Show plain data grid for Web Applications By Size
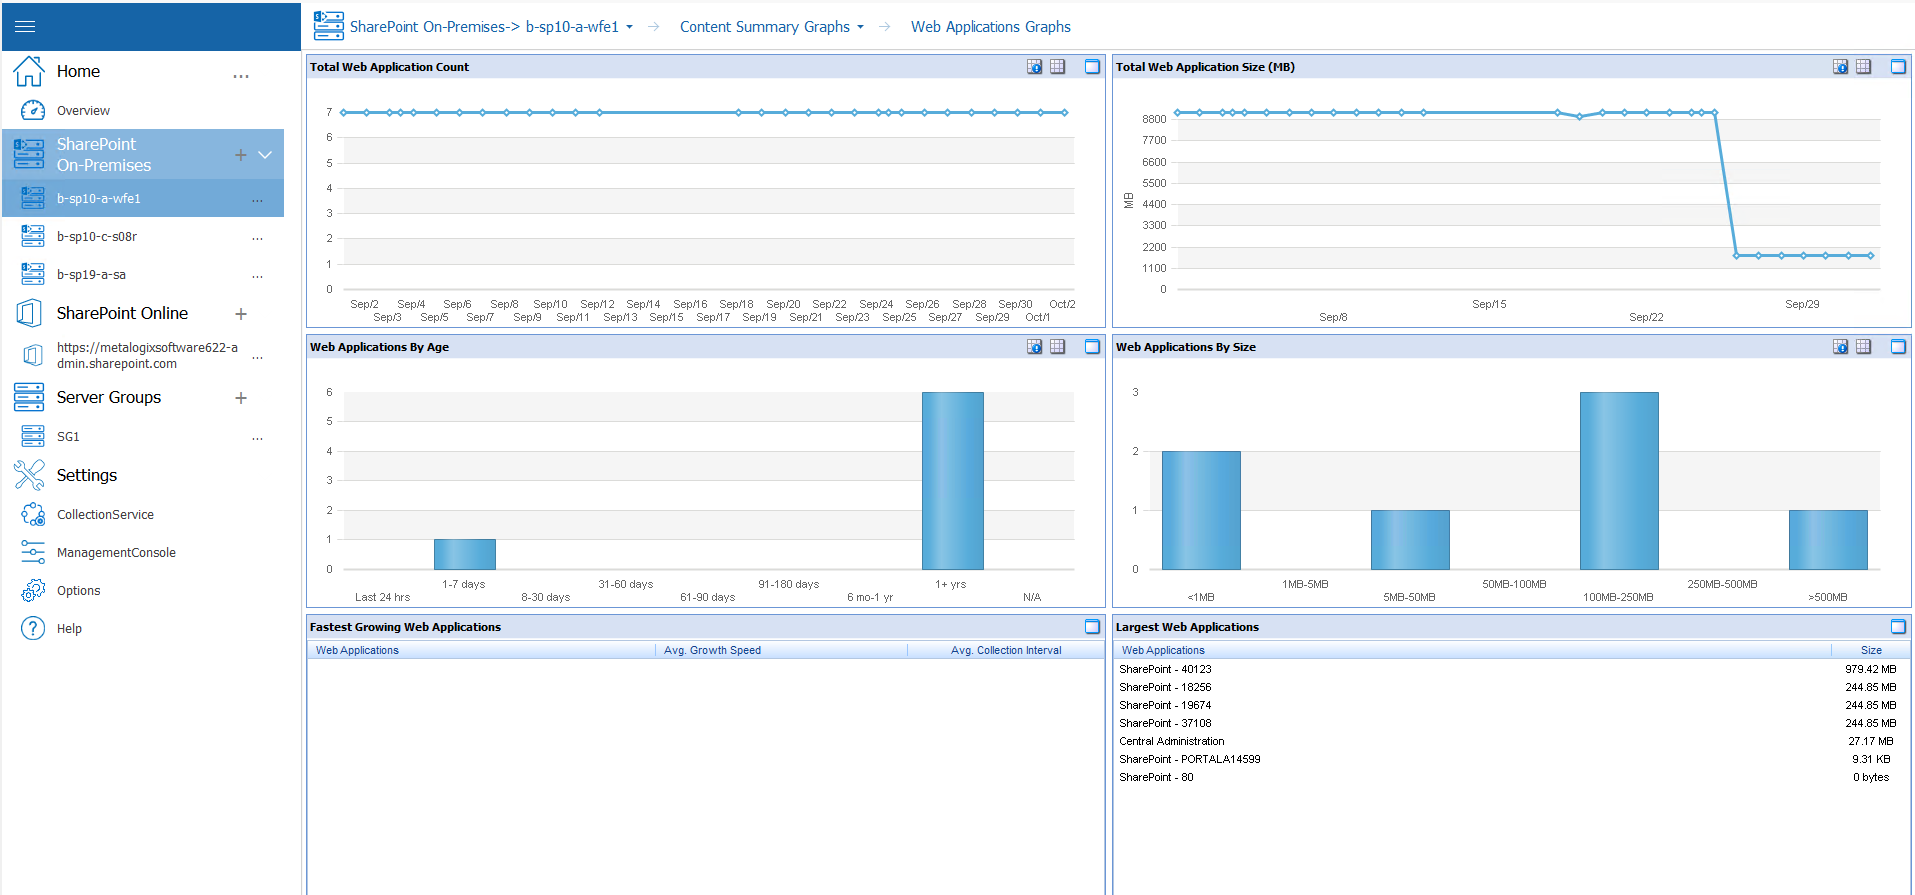 [x=1864, y=347]
